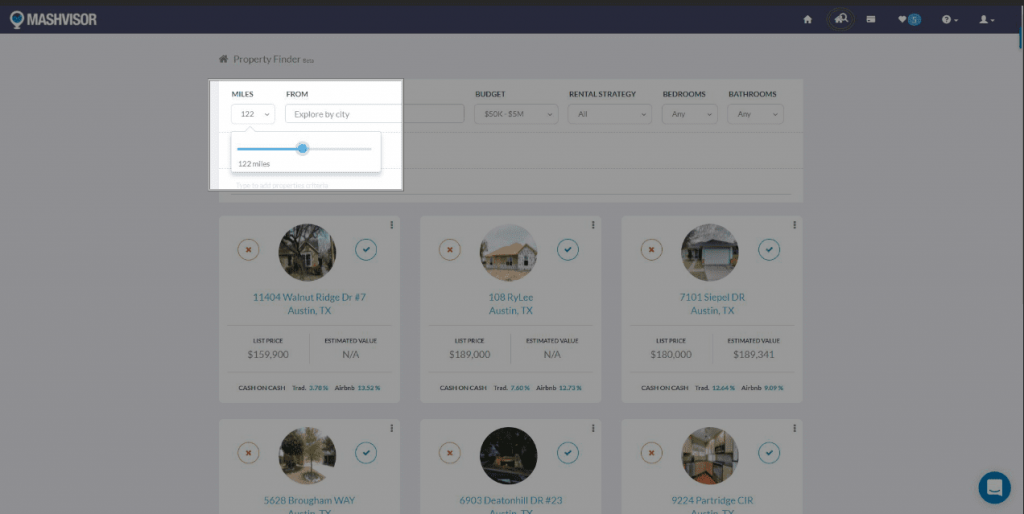
Task: Open 11404 Walnut Ridge Dr #7 listing link
Action: (309, 297)
